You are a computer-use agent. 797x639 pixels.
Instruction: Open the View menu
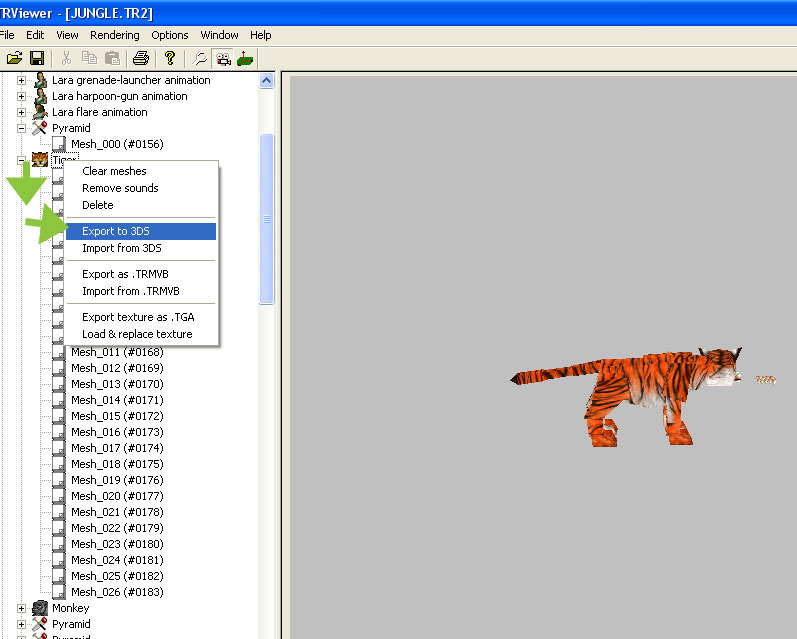coord(67,35)
